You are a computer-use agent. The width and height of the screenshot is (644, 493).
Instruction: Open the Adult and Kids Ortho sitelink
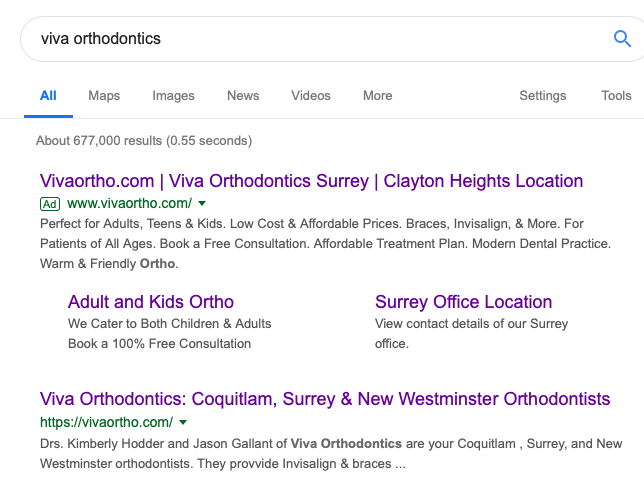pos(151,302)
